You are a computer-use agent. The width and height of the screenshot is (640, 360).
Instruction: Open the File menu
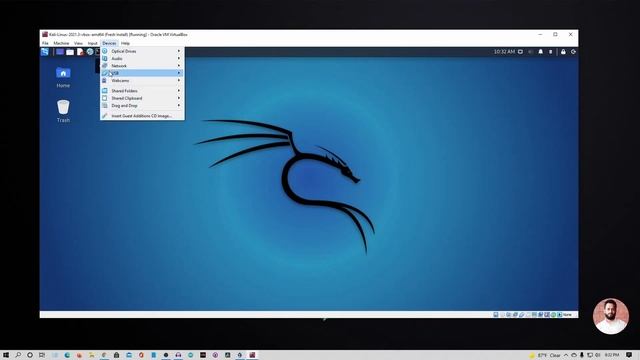[x=45, y=43]
